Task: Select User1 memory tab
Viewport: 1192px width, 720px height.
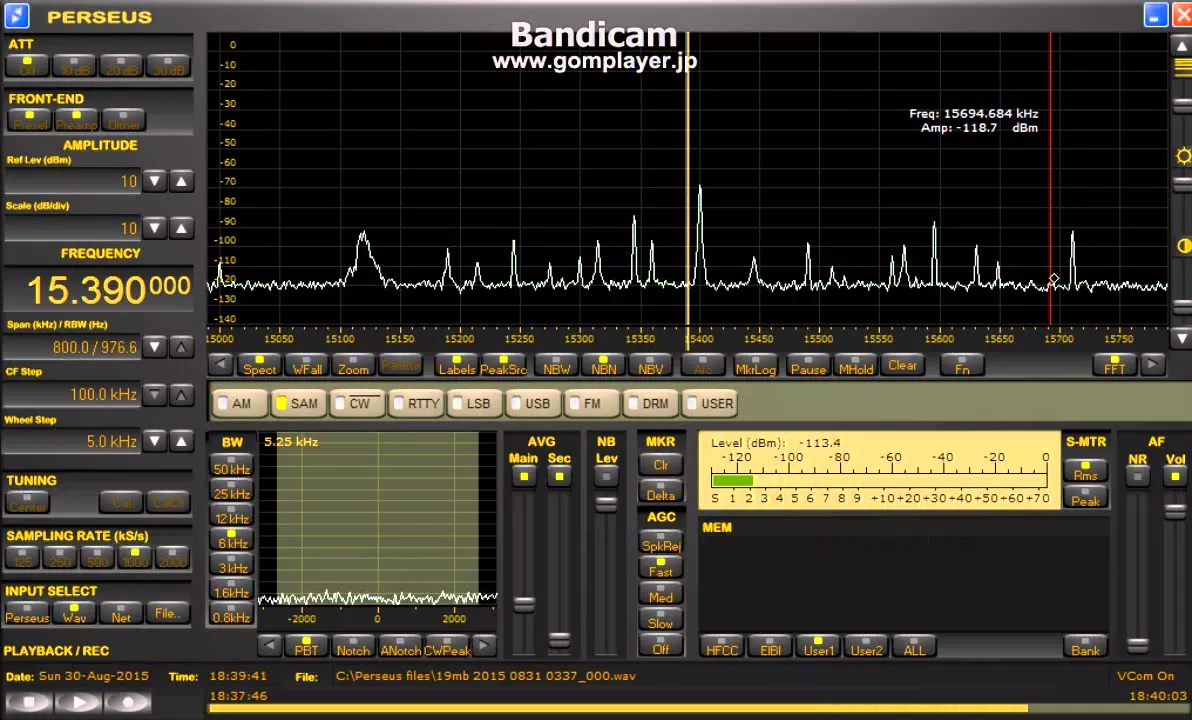Action: tap(818, 646)
